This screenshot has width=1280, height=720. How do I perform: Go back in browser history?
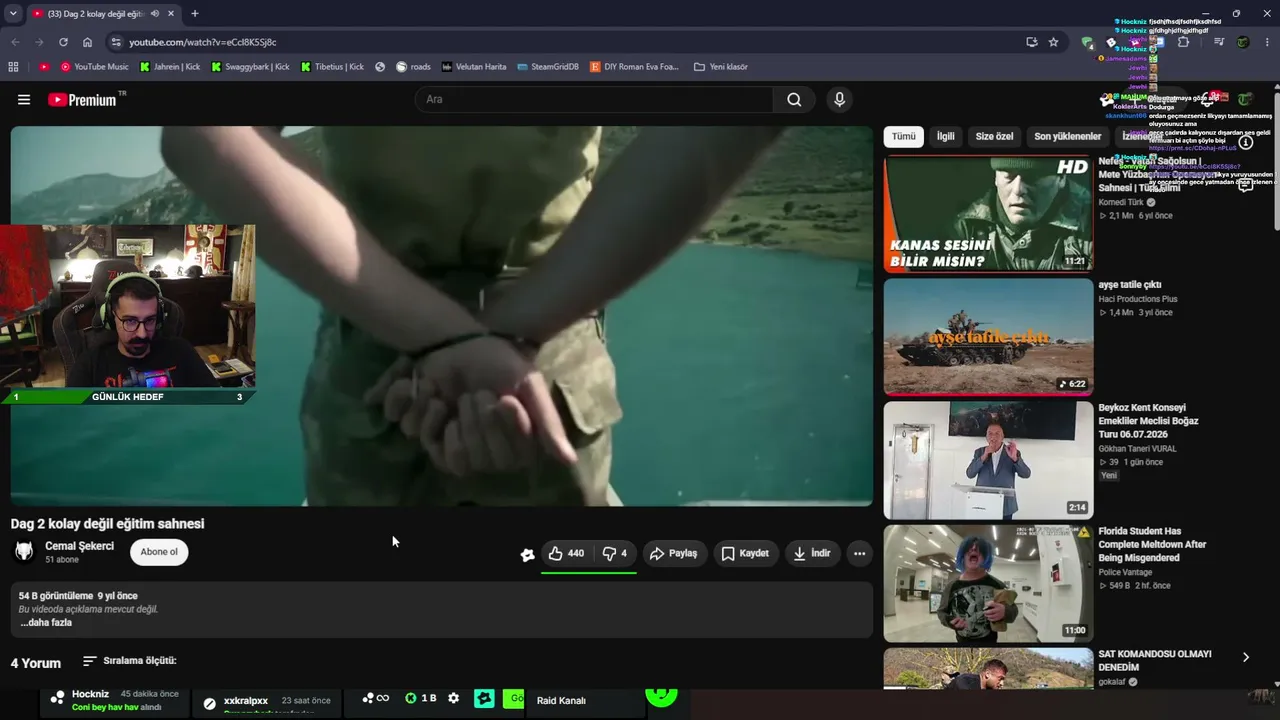coord(15,42)
